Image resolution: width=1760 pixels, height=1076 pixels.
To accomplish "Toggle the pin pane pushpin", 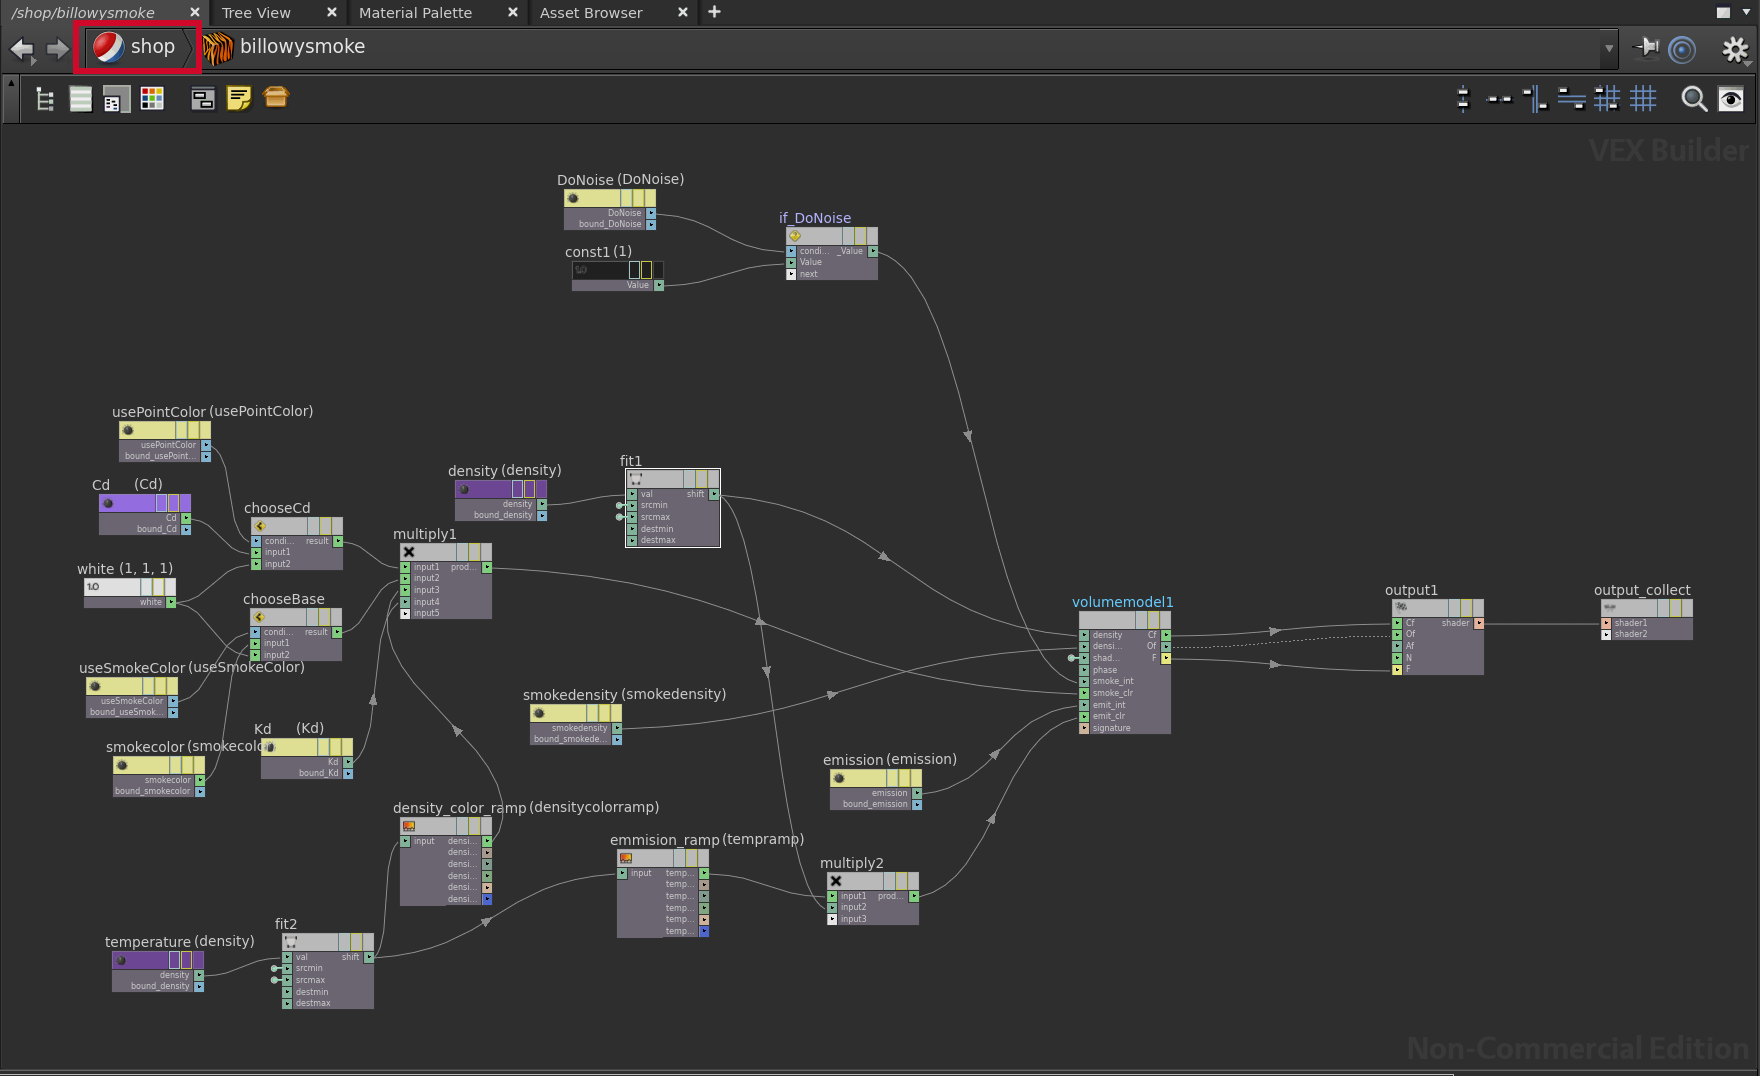I will [x=1645, y=47].
